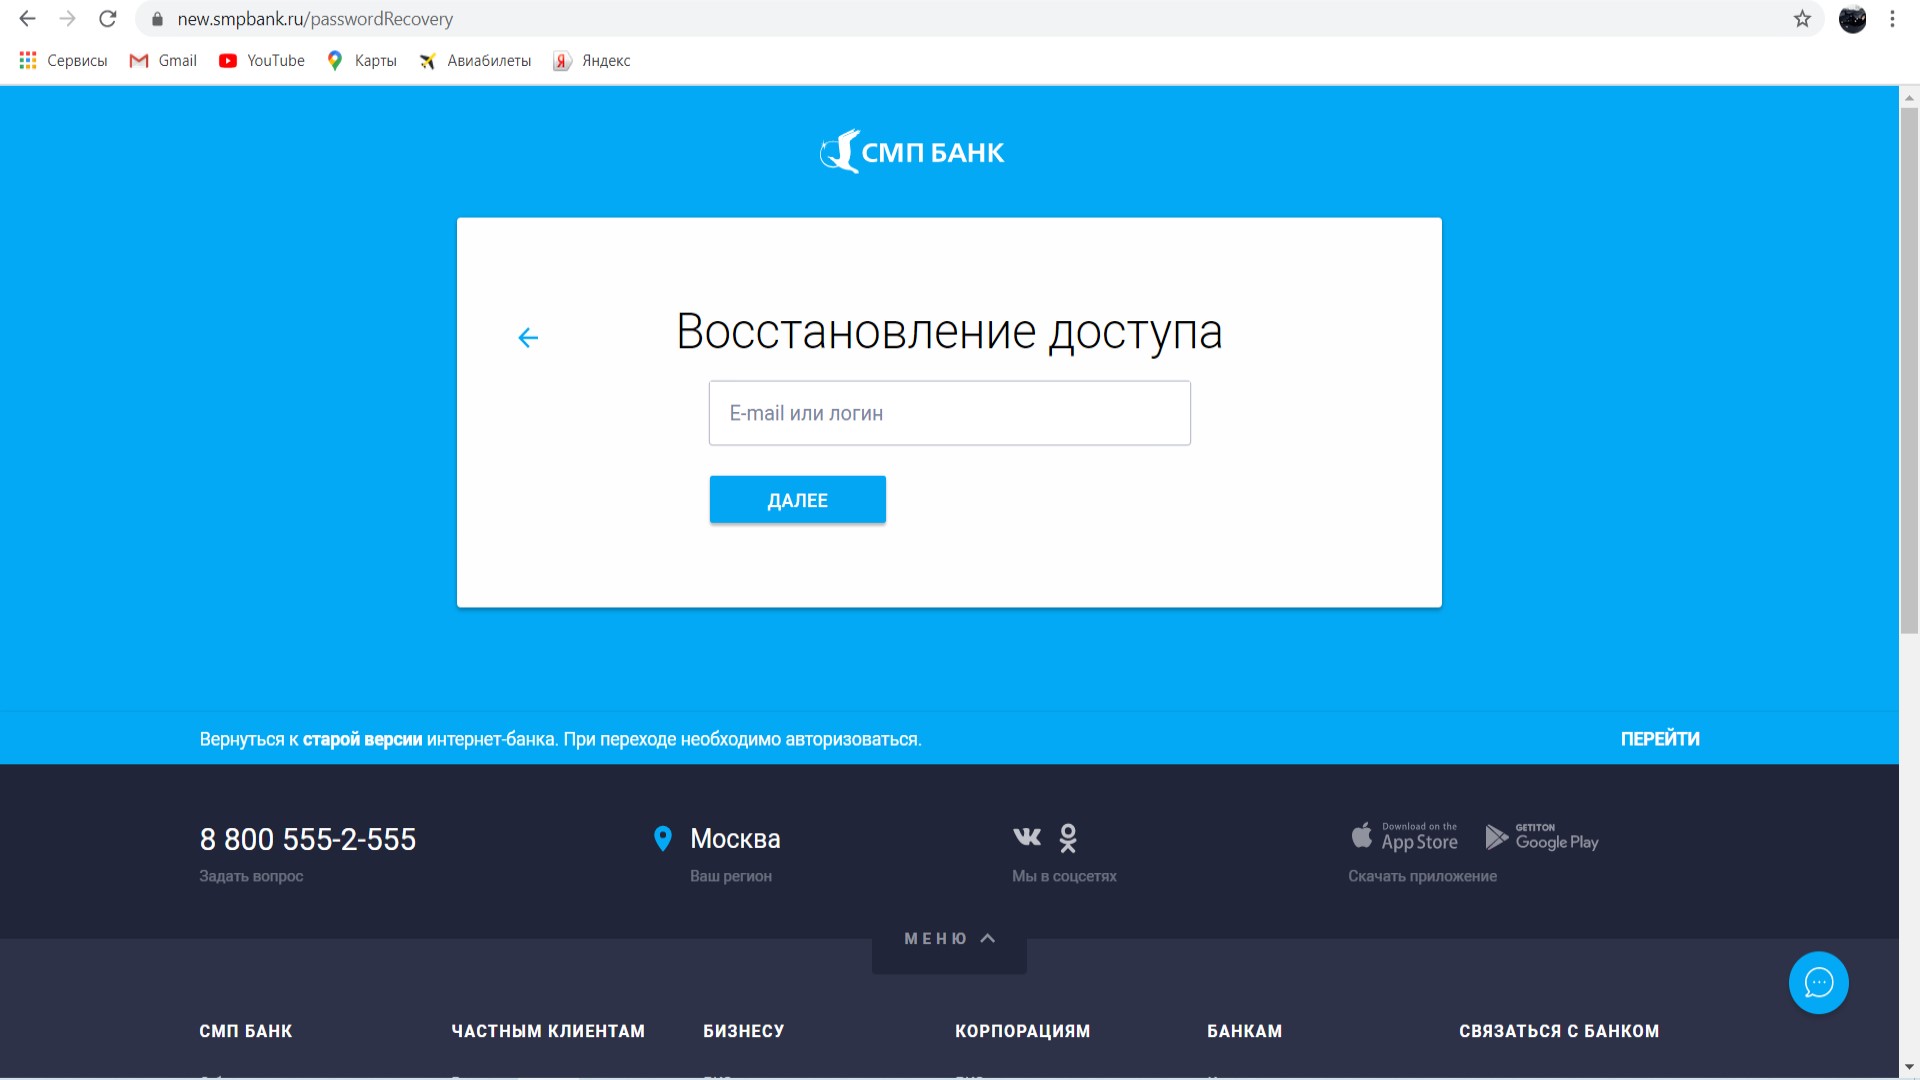This screenshot has height=1080, width=1920.
Task: Open БАНКАМ footer section
Action: (1245, 1031)
